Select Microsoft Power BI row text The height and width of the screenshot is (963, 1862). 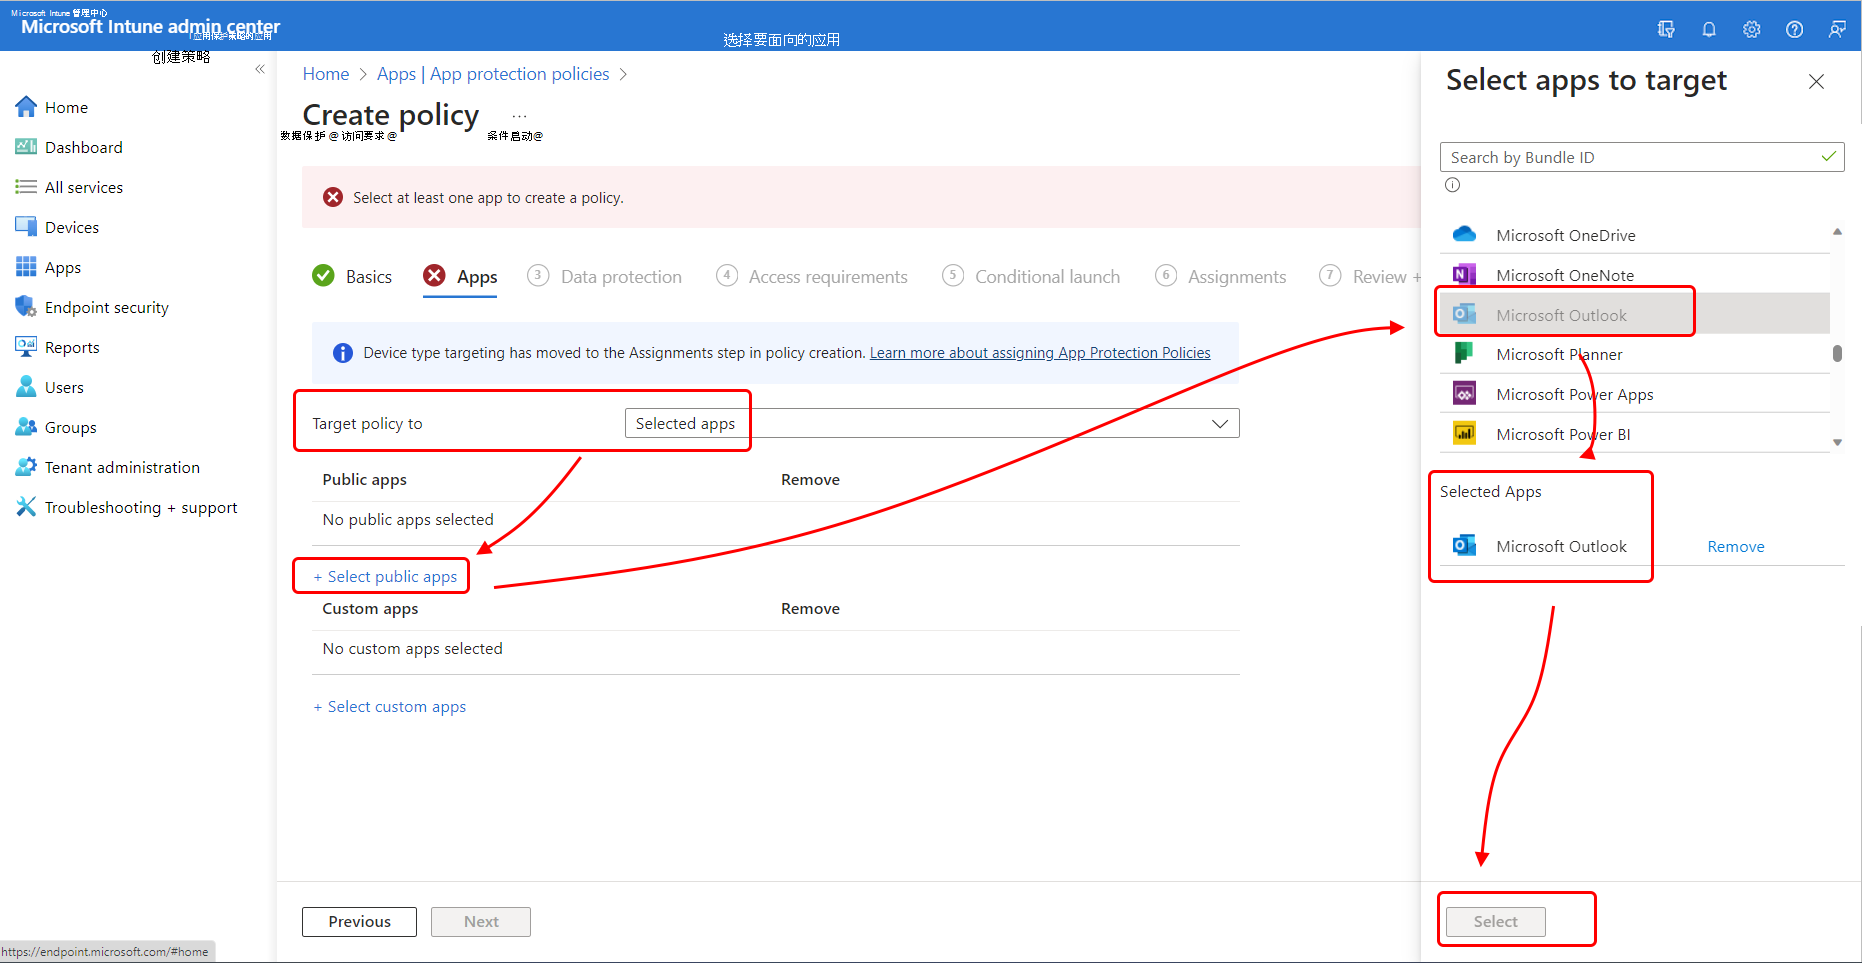click(1563, 434)
